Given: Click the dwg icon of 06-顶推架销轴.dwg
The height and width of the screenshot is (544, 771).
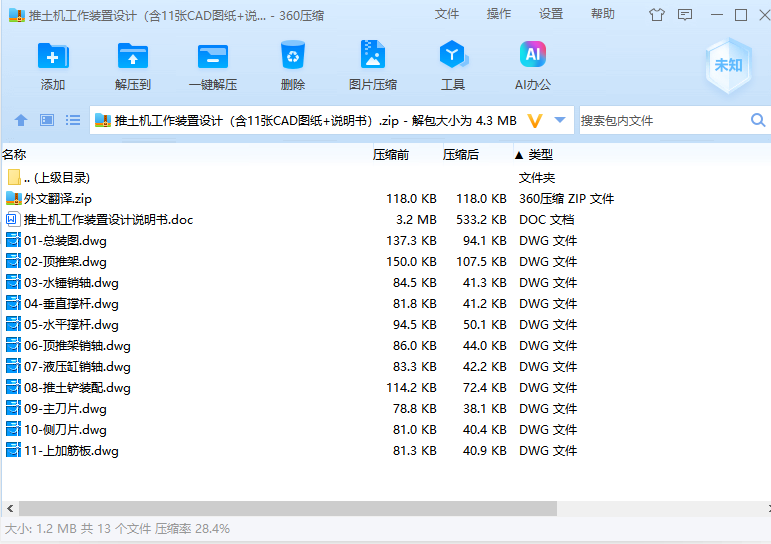Looking at the screenshot, I should click(13, 345).
